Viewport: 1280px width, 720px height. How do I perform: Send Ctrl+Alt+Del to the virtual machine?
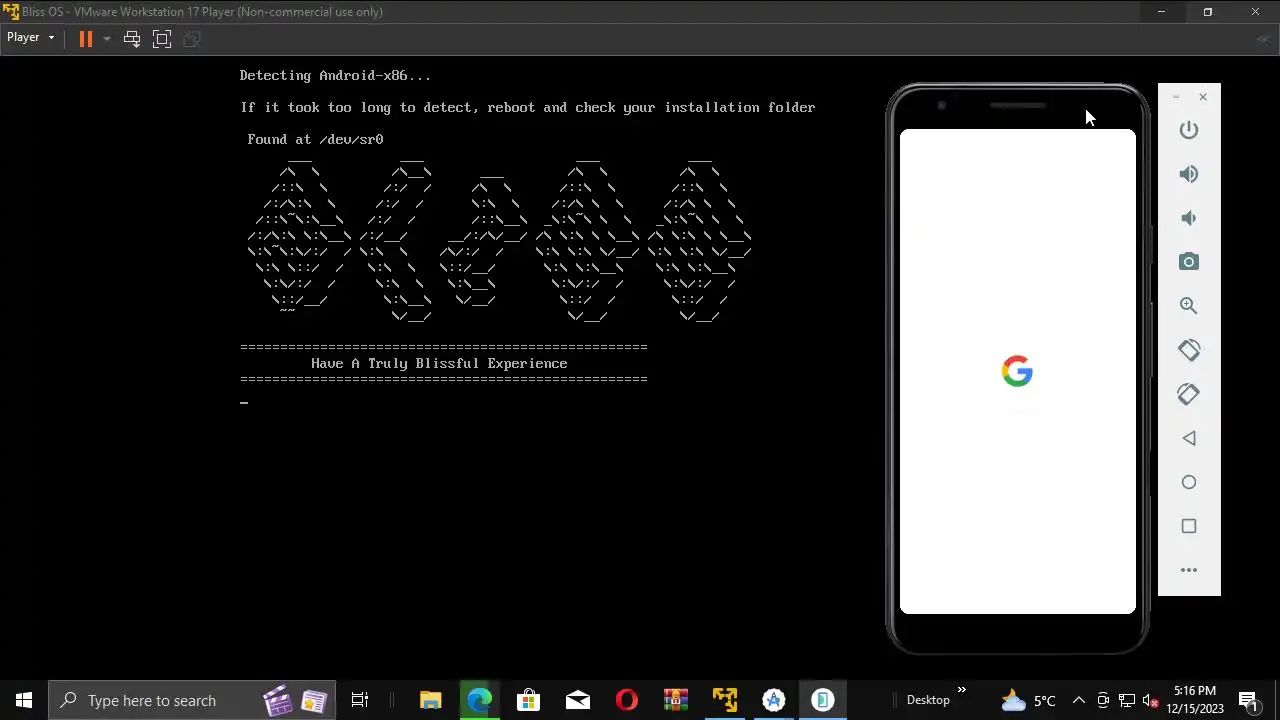pos(132,39)
